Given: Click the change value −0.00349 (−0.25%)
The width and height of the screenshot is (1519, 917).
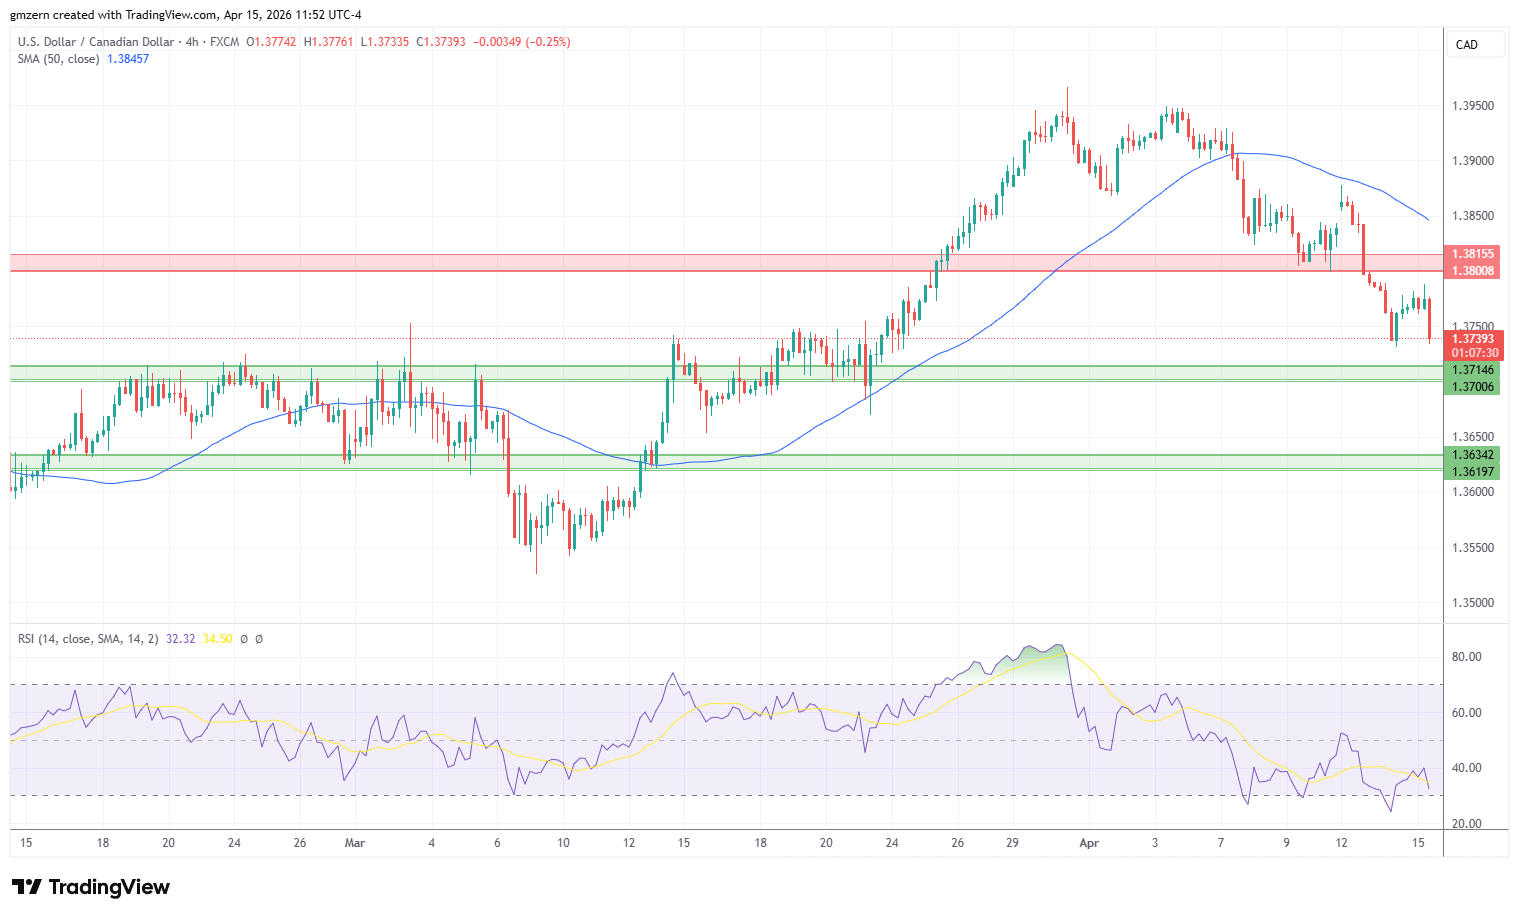Looking at the screenshot, I should coord(522,42).
